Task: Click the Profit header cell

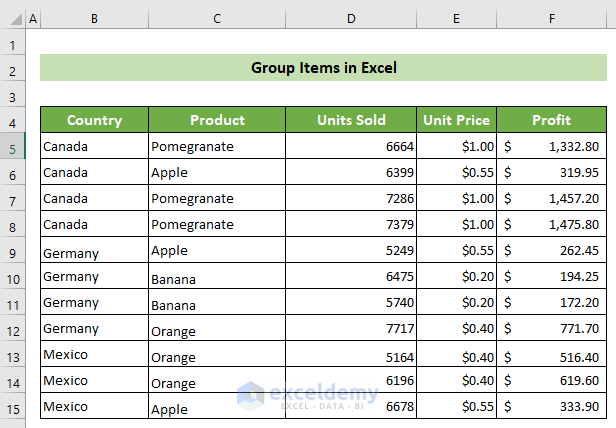Action: click(552, 120)
